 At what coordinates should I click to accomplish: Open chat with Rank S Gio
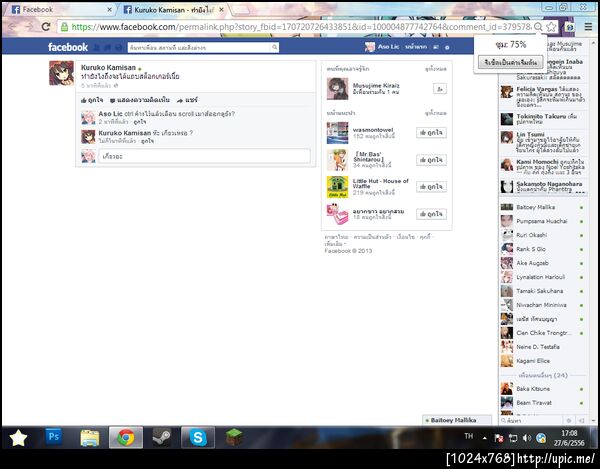pyautogui.click(x=543, y=249)
